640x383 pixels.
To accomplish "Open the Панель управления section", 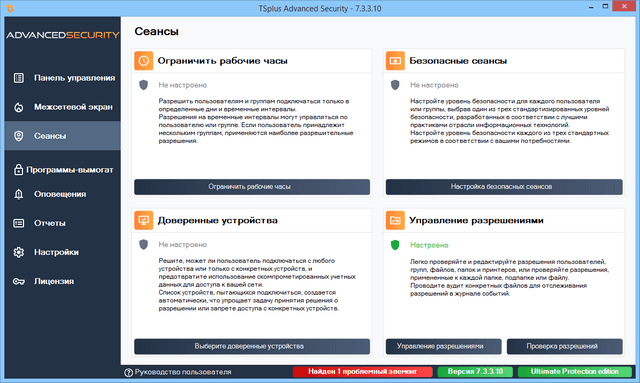I will click(x=62, y=78).
